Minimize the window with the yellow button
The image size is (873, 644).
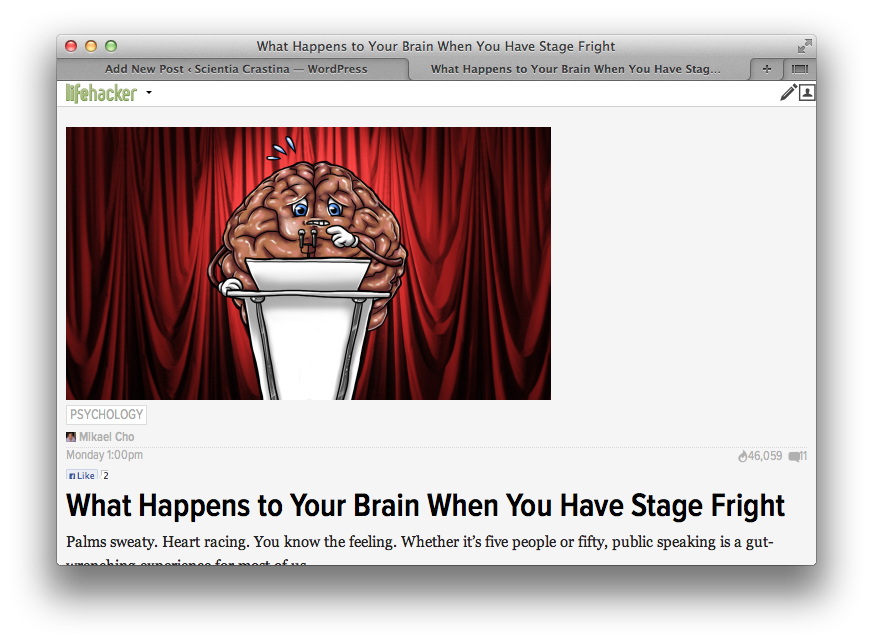tap(91, 46)
